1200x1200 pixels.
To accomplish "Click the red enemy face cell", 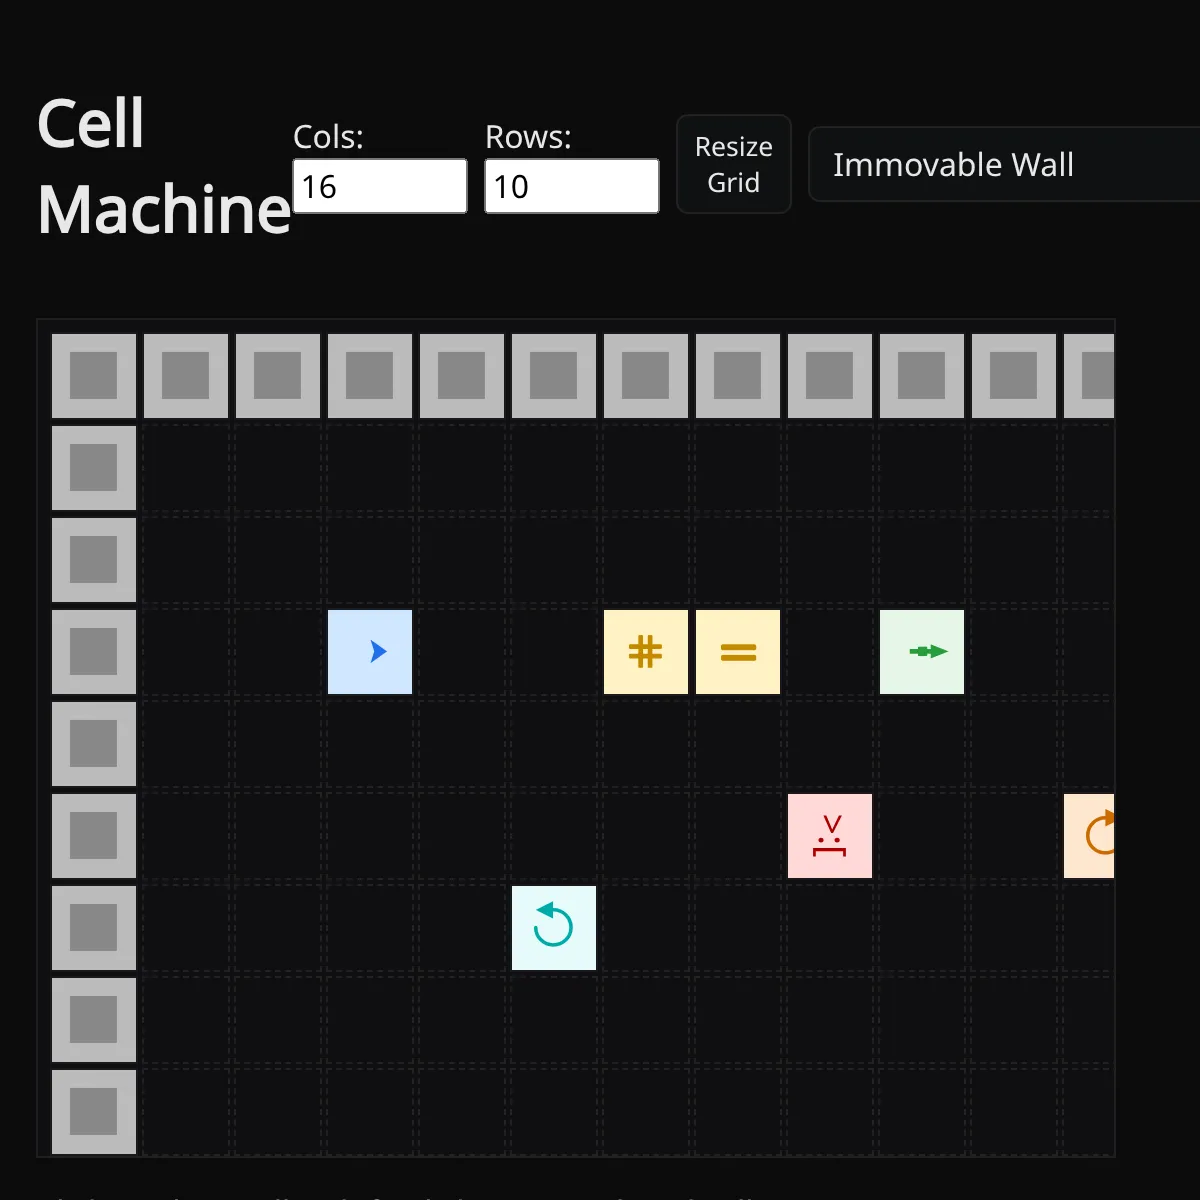I will tap(830, 836).
